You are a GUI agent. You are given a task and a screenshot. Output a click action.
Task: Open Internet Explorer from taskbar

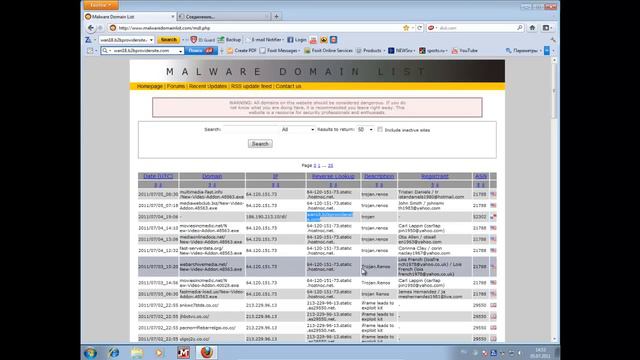[113, 353]
